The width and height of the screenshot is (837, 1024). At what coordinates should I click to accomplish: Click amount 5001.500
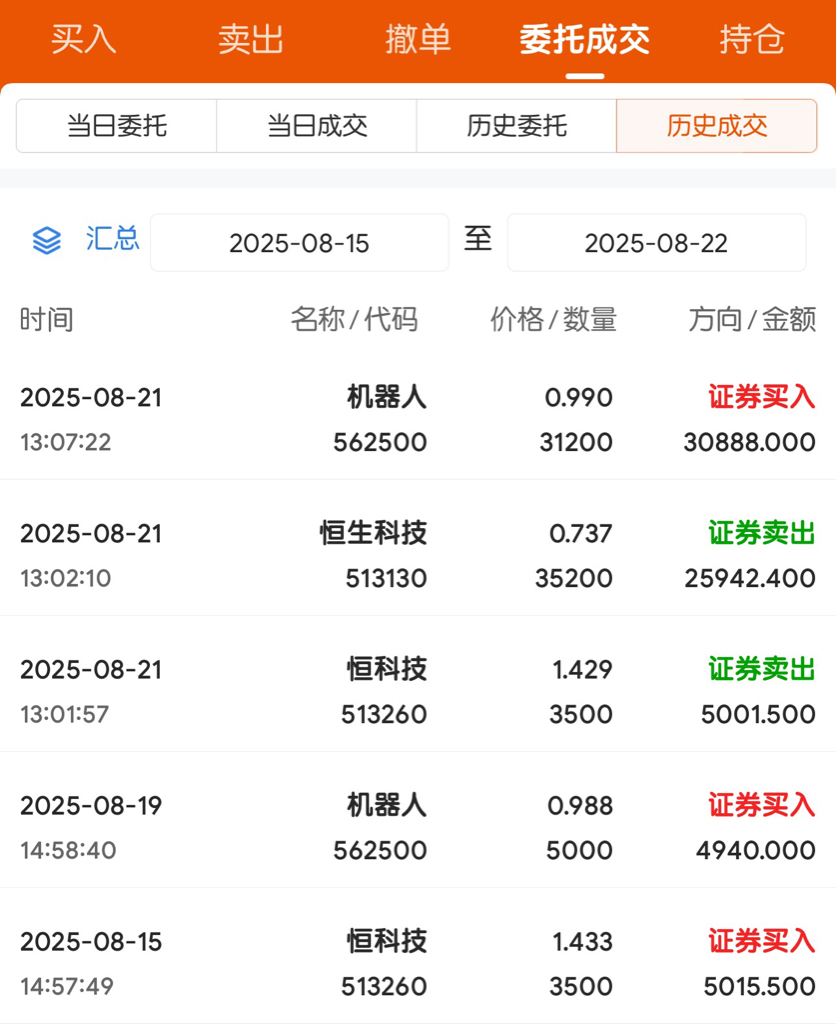[x=759, y=714]
